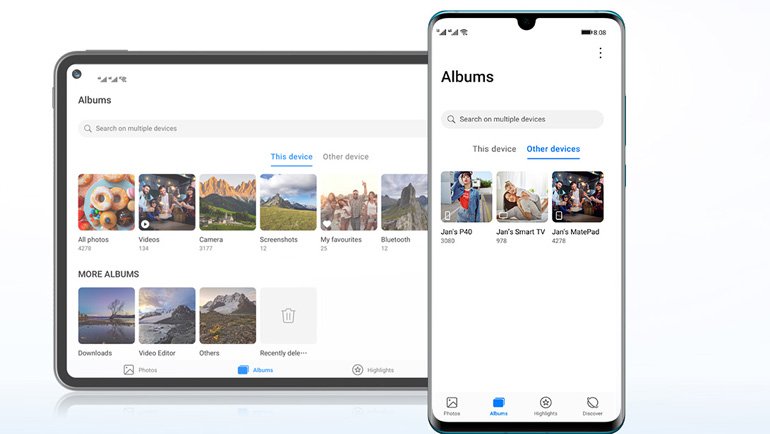Image resolution: width=770 pixels, height=434 pixels.
Task: Open the phone's Jan's P40 album thumbnail
Action: point(466,197)
